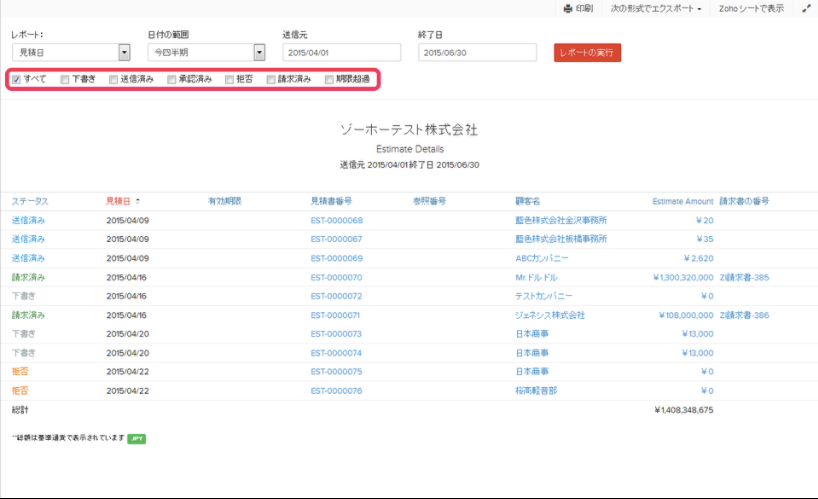
Task: Enable the 期限超過 filter checkbox
Action: 329,79
